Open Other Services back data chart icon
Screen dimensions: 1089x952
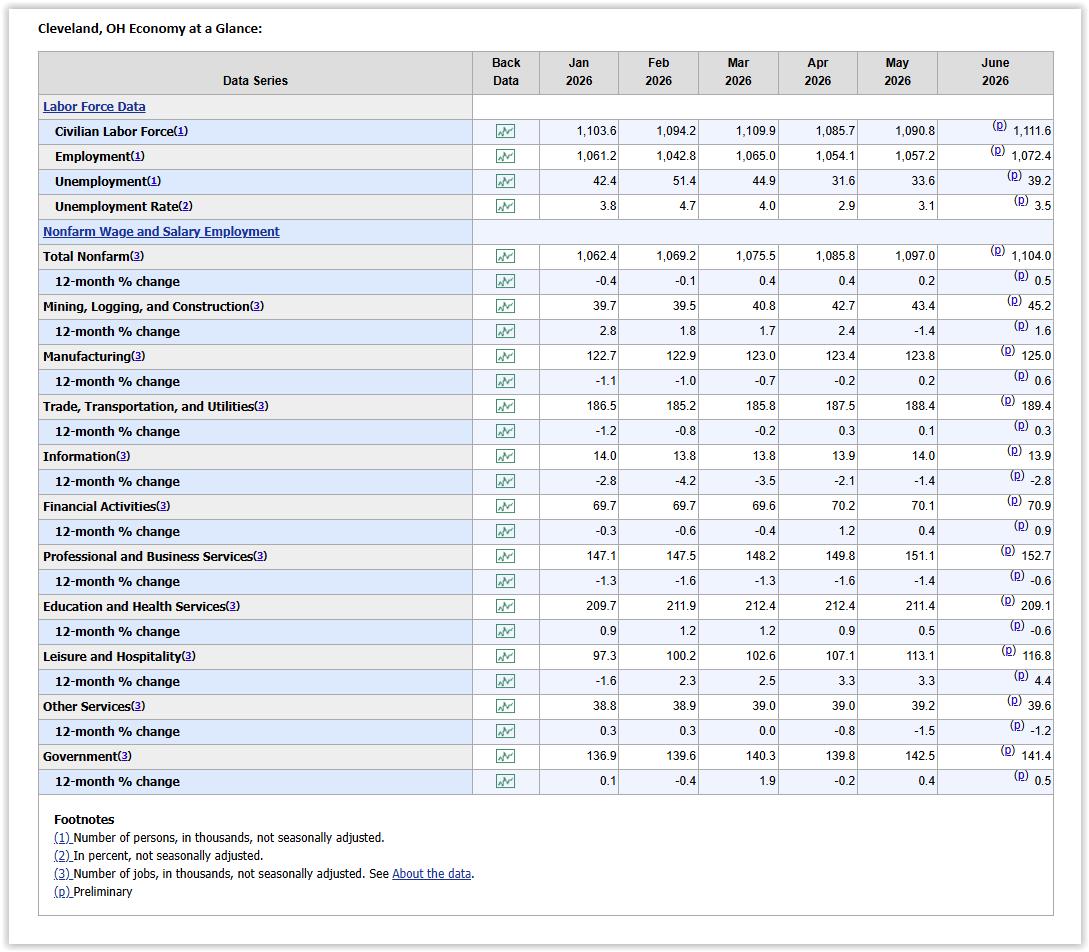tap(505, 706)
